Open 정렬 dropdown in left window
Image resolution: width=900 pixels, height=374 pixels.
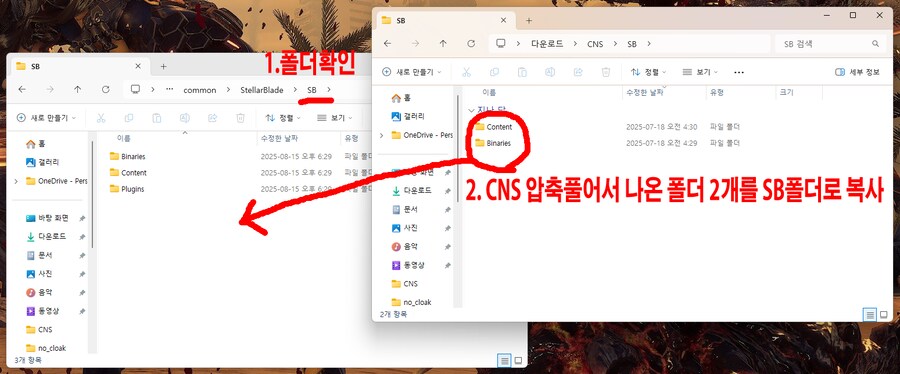pos(283,118)
